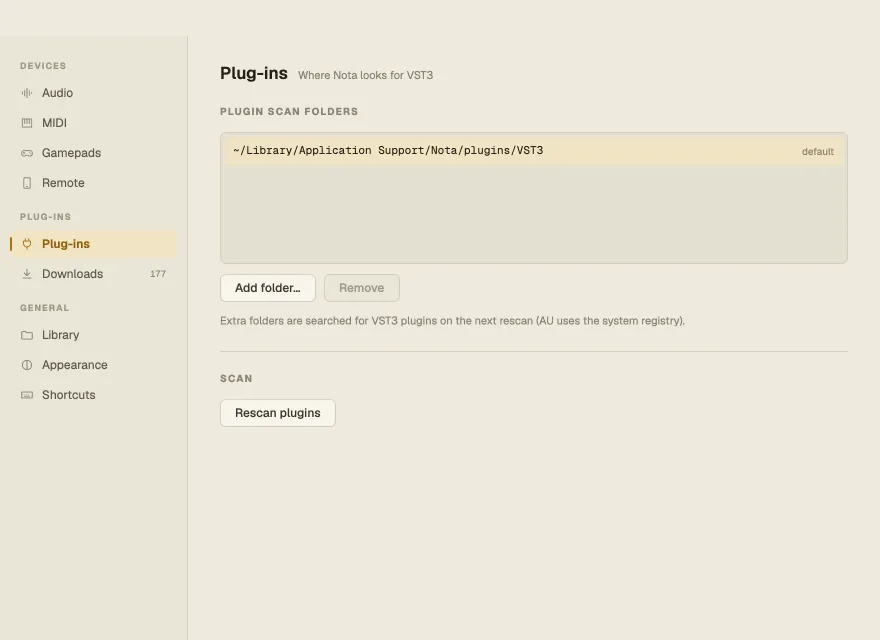This screenshot has height=640, width=880.
Task: Click the Gamepads controller icon
Action: 26,153
